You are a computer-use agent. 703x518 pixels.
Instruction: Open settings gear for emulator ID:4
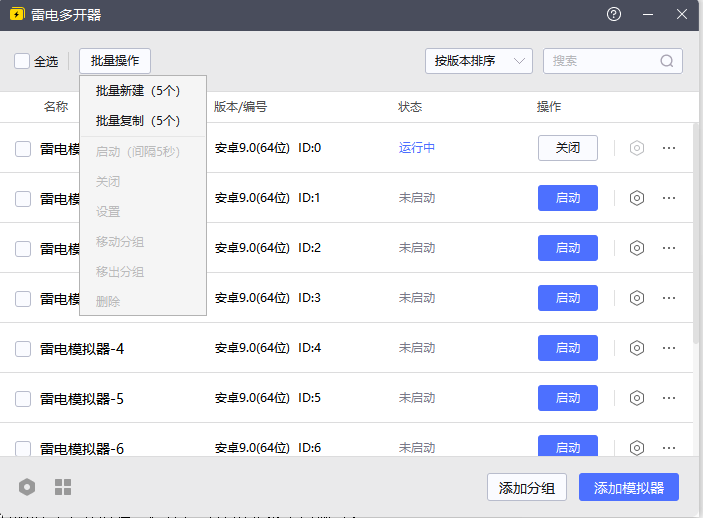[636, 348]
